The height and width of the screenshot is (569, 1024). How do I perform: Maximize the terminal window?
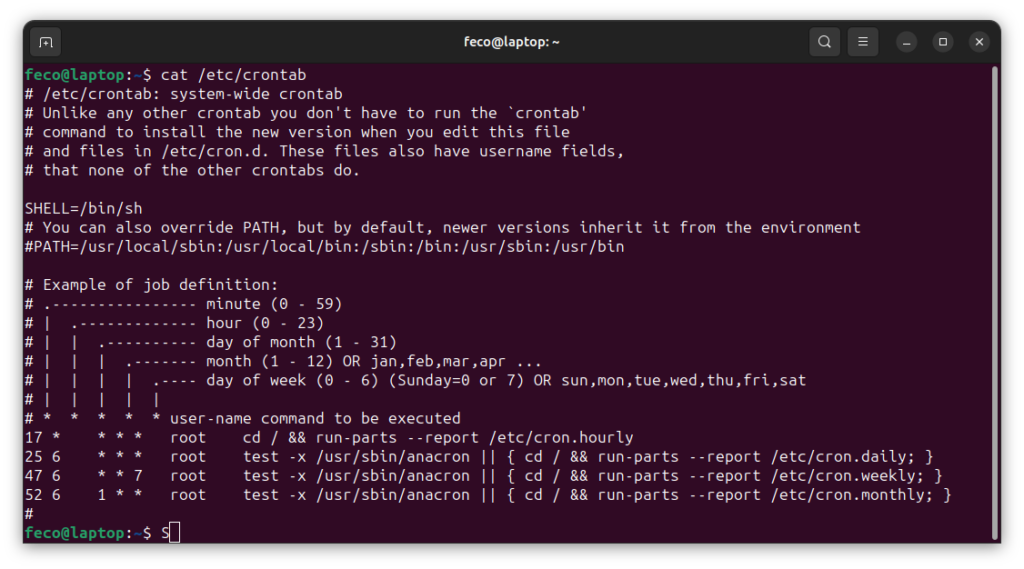942,42
